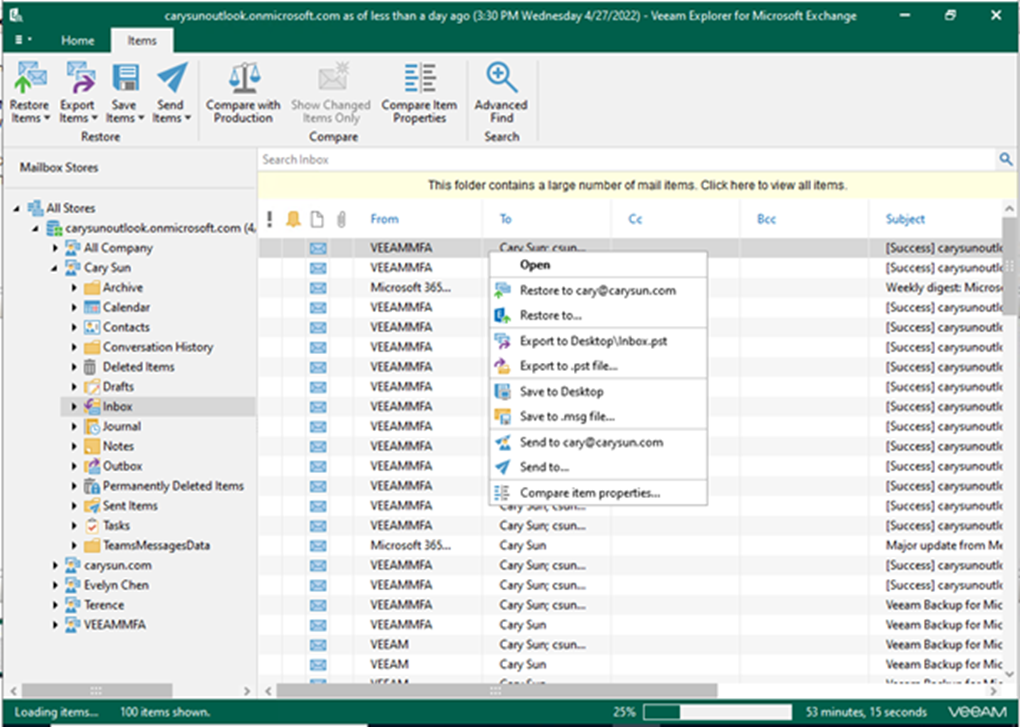Click Compare Item Properties icon
This screenshot has height=727, width=1020.
420,78
